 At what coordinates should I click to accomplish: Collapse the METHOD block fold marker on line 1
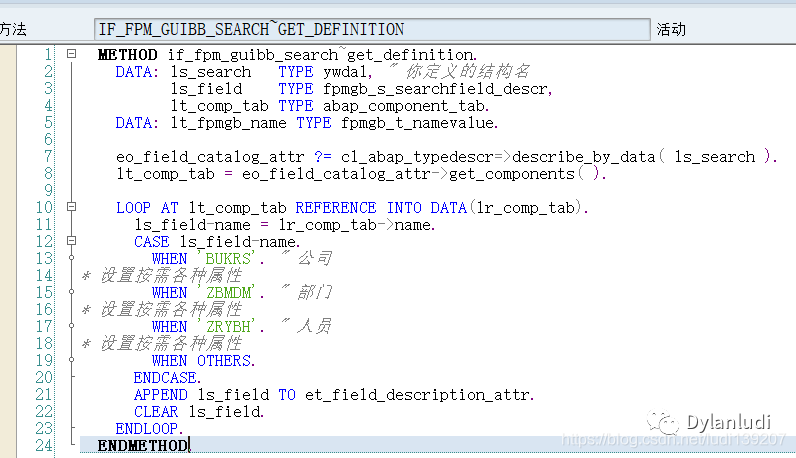(72, 53)
